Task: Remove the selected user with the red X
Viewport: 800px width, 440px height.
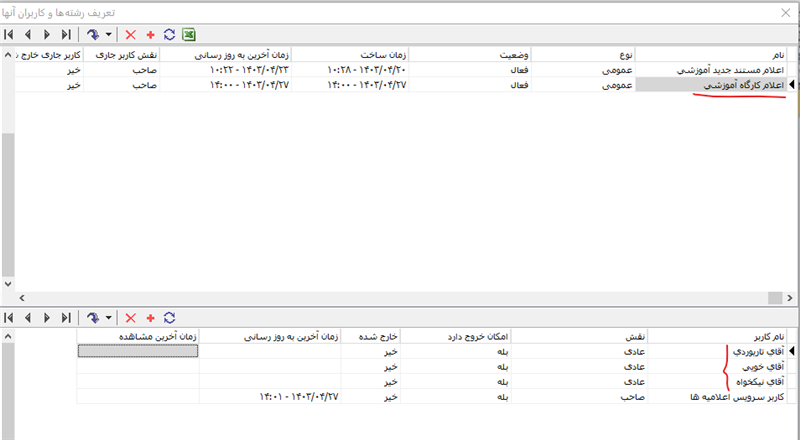Action: 130,317
